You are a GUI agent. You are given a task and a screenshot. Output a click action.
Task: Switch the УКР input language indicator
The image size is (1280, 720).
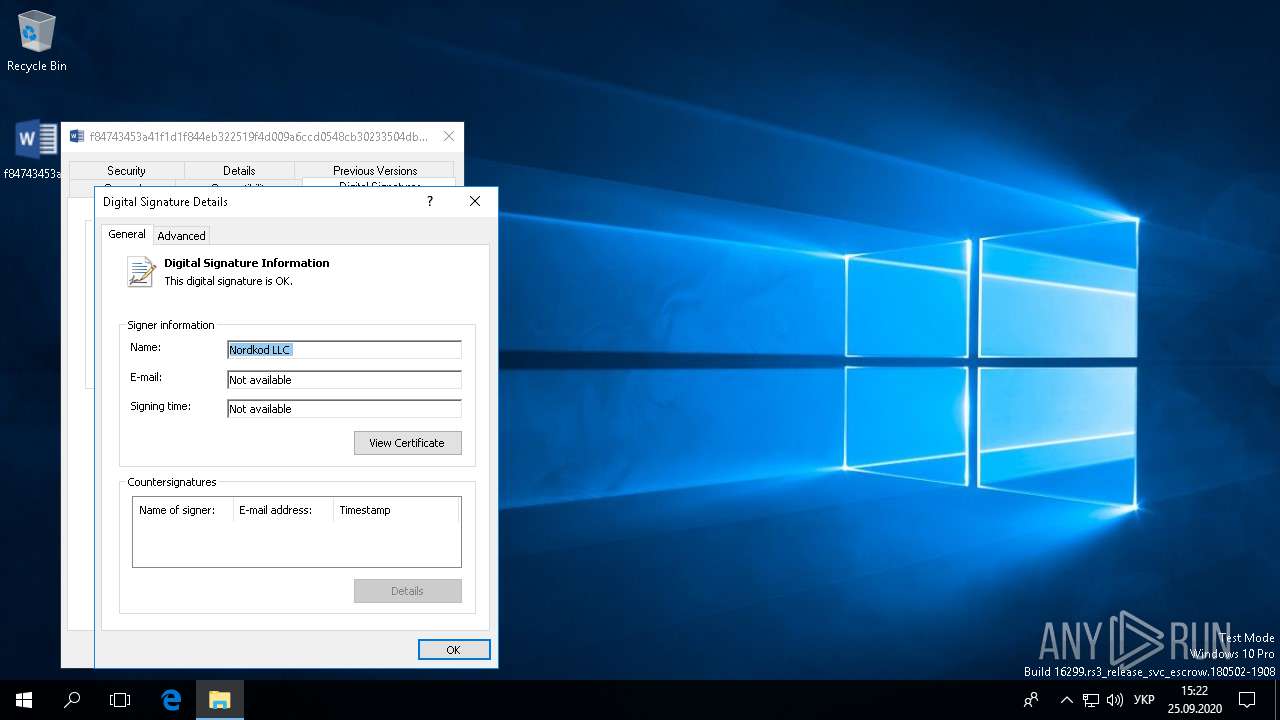pyautogui.click(x=1144, y=700)
